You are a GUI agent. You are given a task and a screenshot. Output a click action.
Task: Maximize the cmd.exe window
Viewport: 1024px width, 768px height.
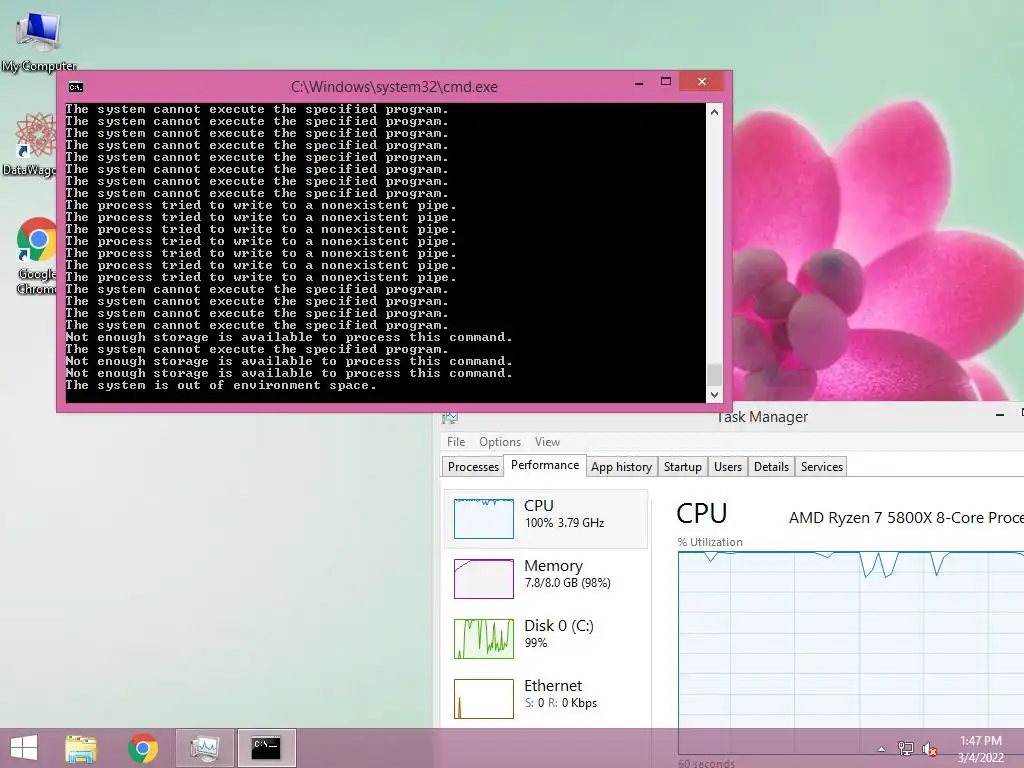[665, 82]
